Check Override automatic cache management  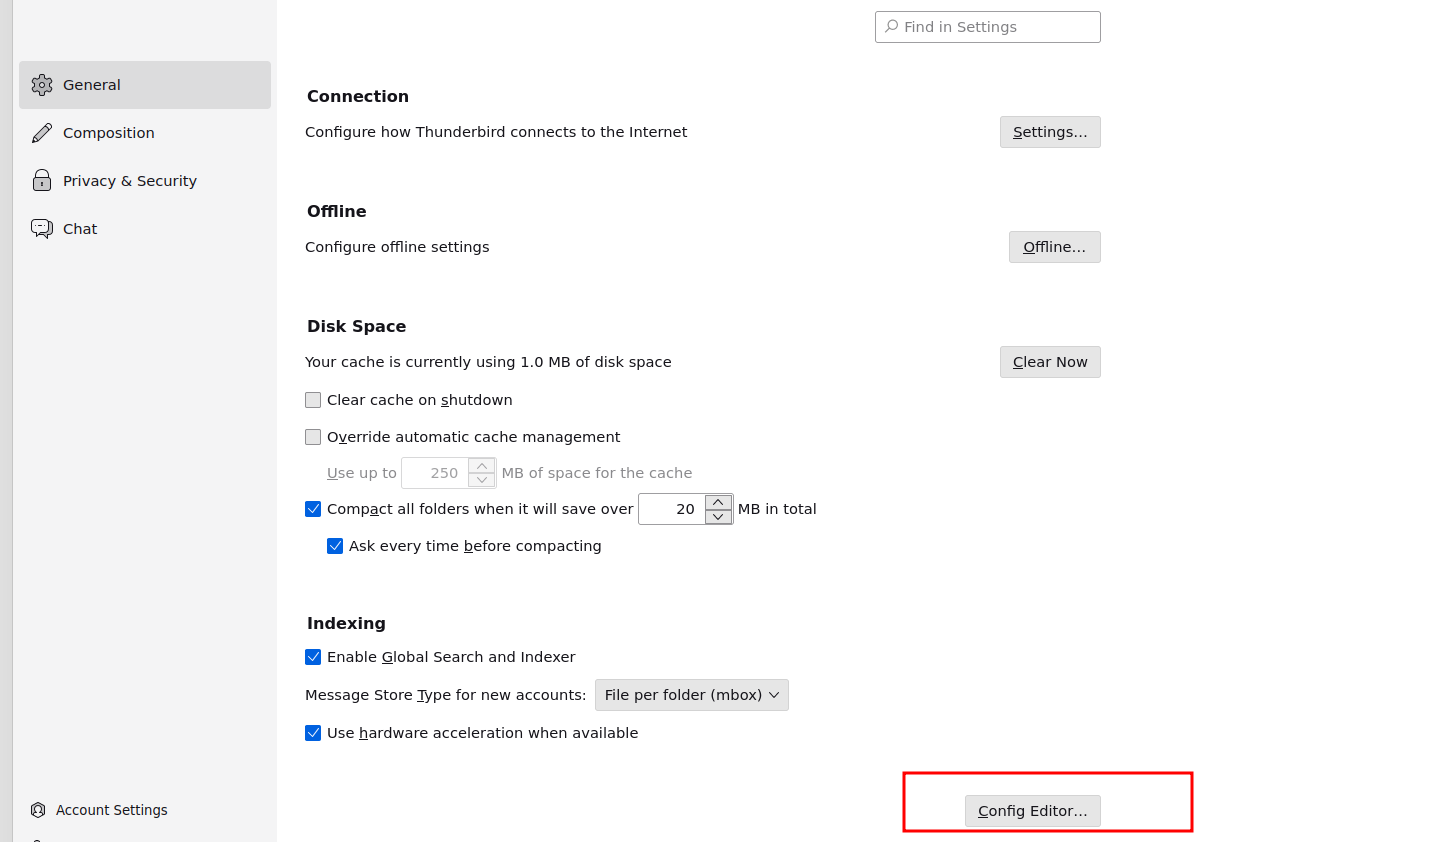pyautogui.click(x=313, y=437)
